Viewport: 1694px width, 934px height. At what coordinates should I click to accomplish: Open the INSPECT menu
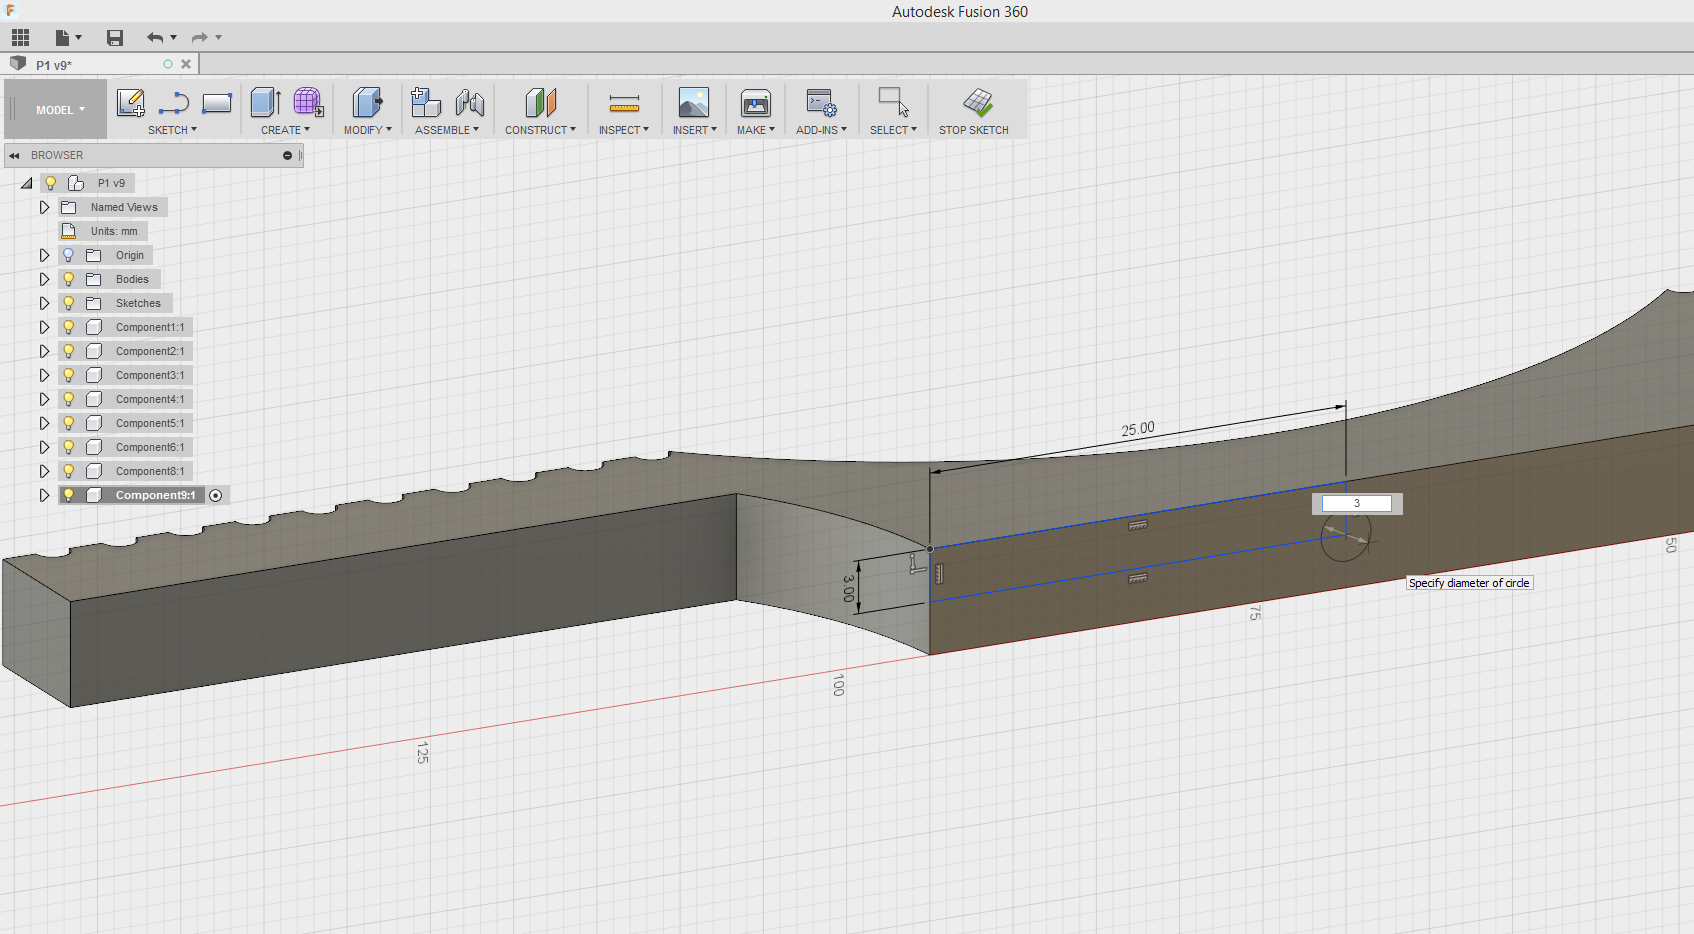click(x=624, y=130)
